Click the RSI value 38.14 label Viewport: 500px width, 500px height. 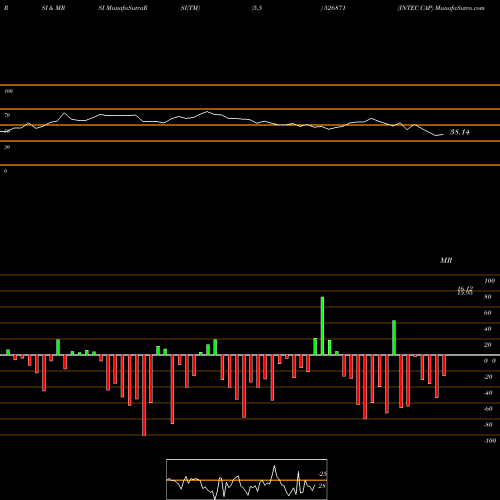pyautogui.click(x=460, y=132)
